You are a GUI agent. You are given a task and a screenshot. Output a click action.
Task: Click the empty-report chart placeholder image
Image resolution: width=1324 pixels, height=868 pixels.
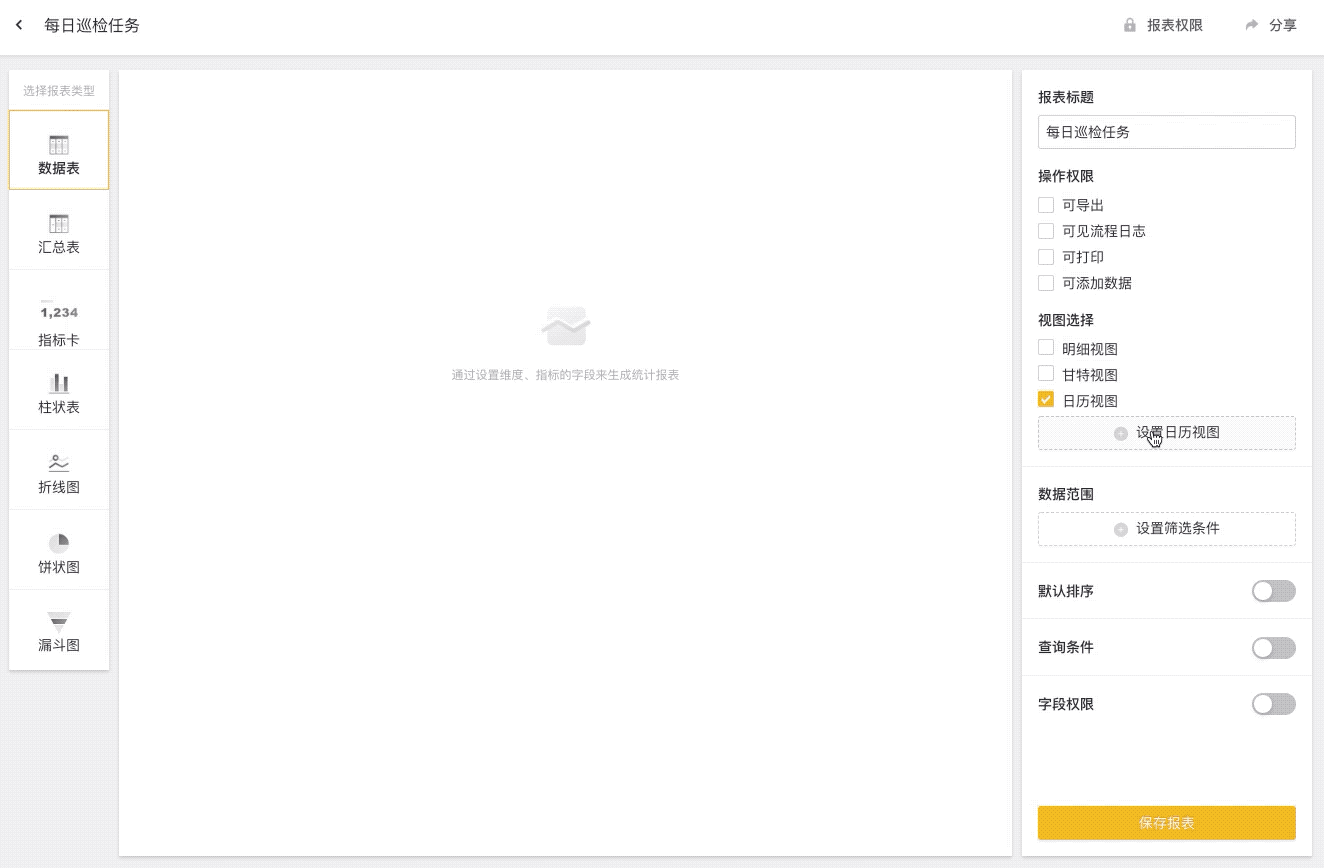pyautogui.click(x=566, y=326)
